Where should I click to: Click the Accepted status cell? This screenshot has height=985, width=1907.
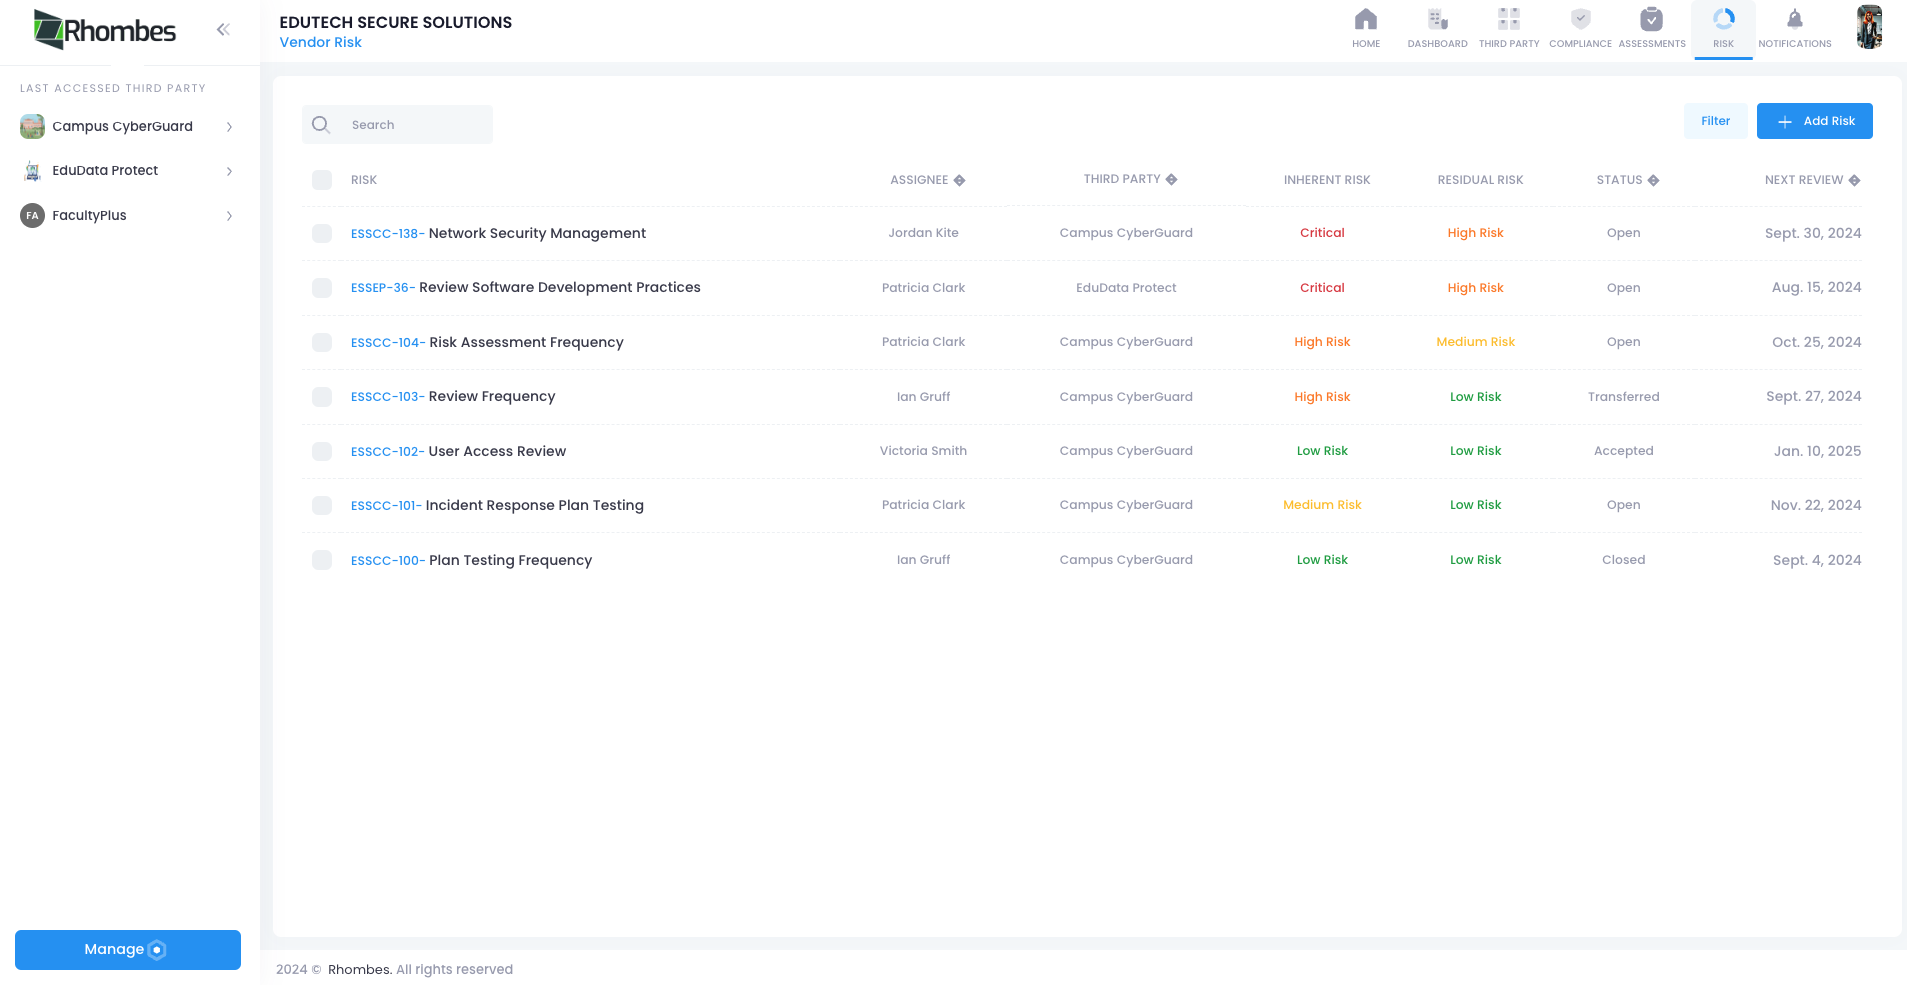pyautogui.click(x=1623, y=451)
